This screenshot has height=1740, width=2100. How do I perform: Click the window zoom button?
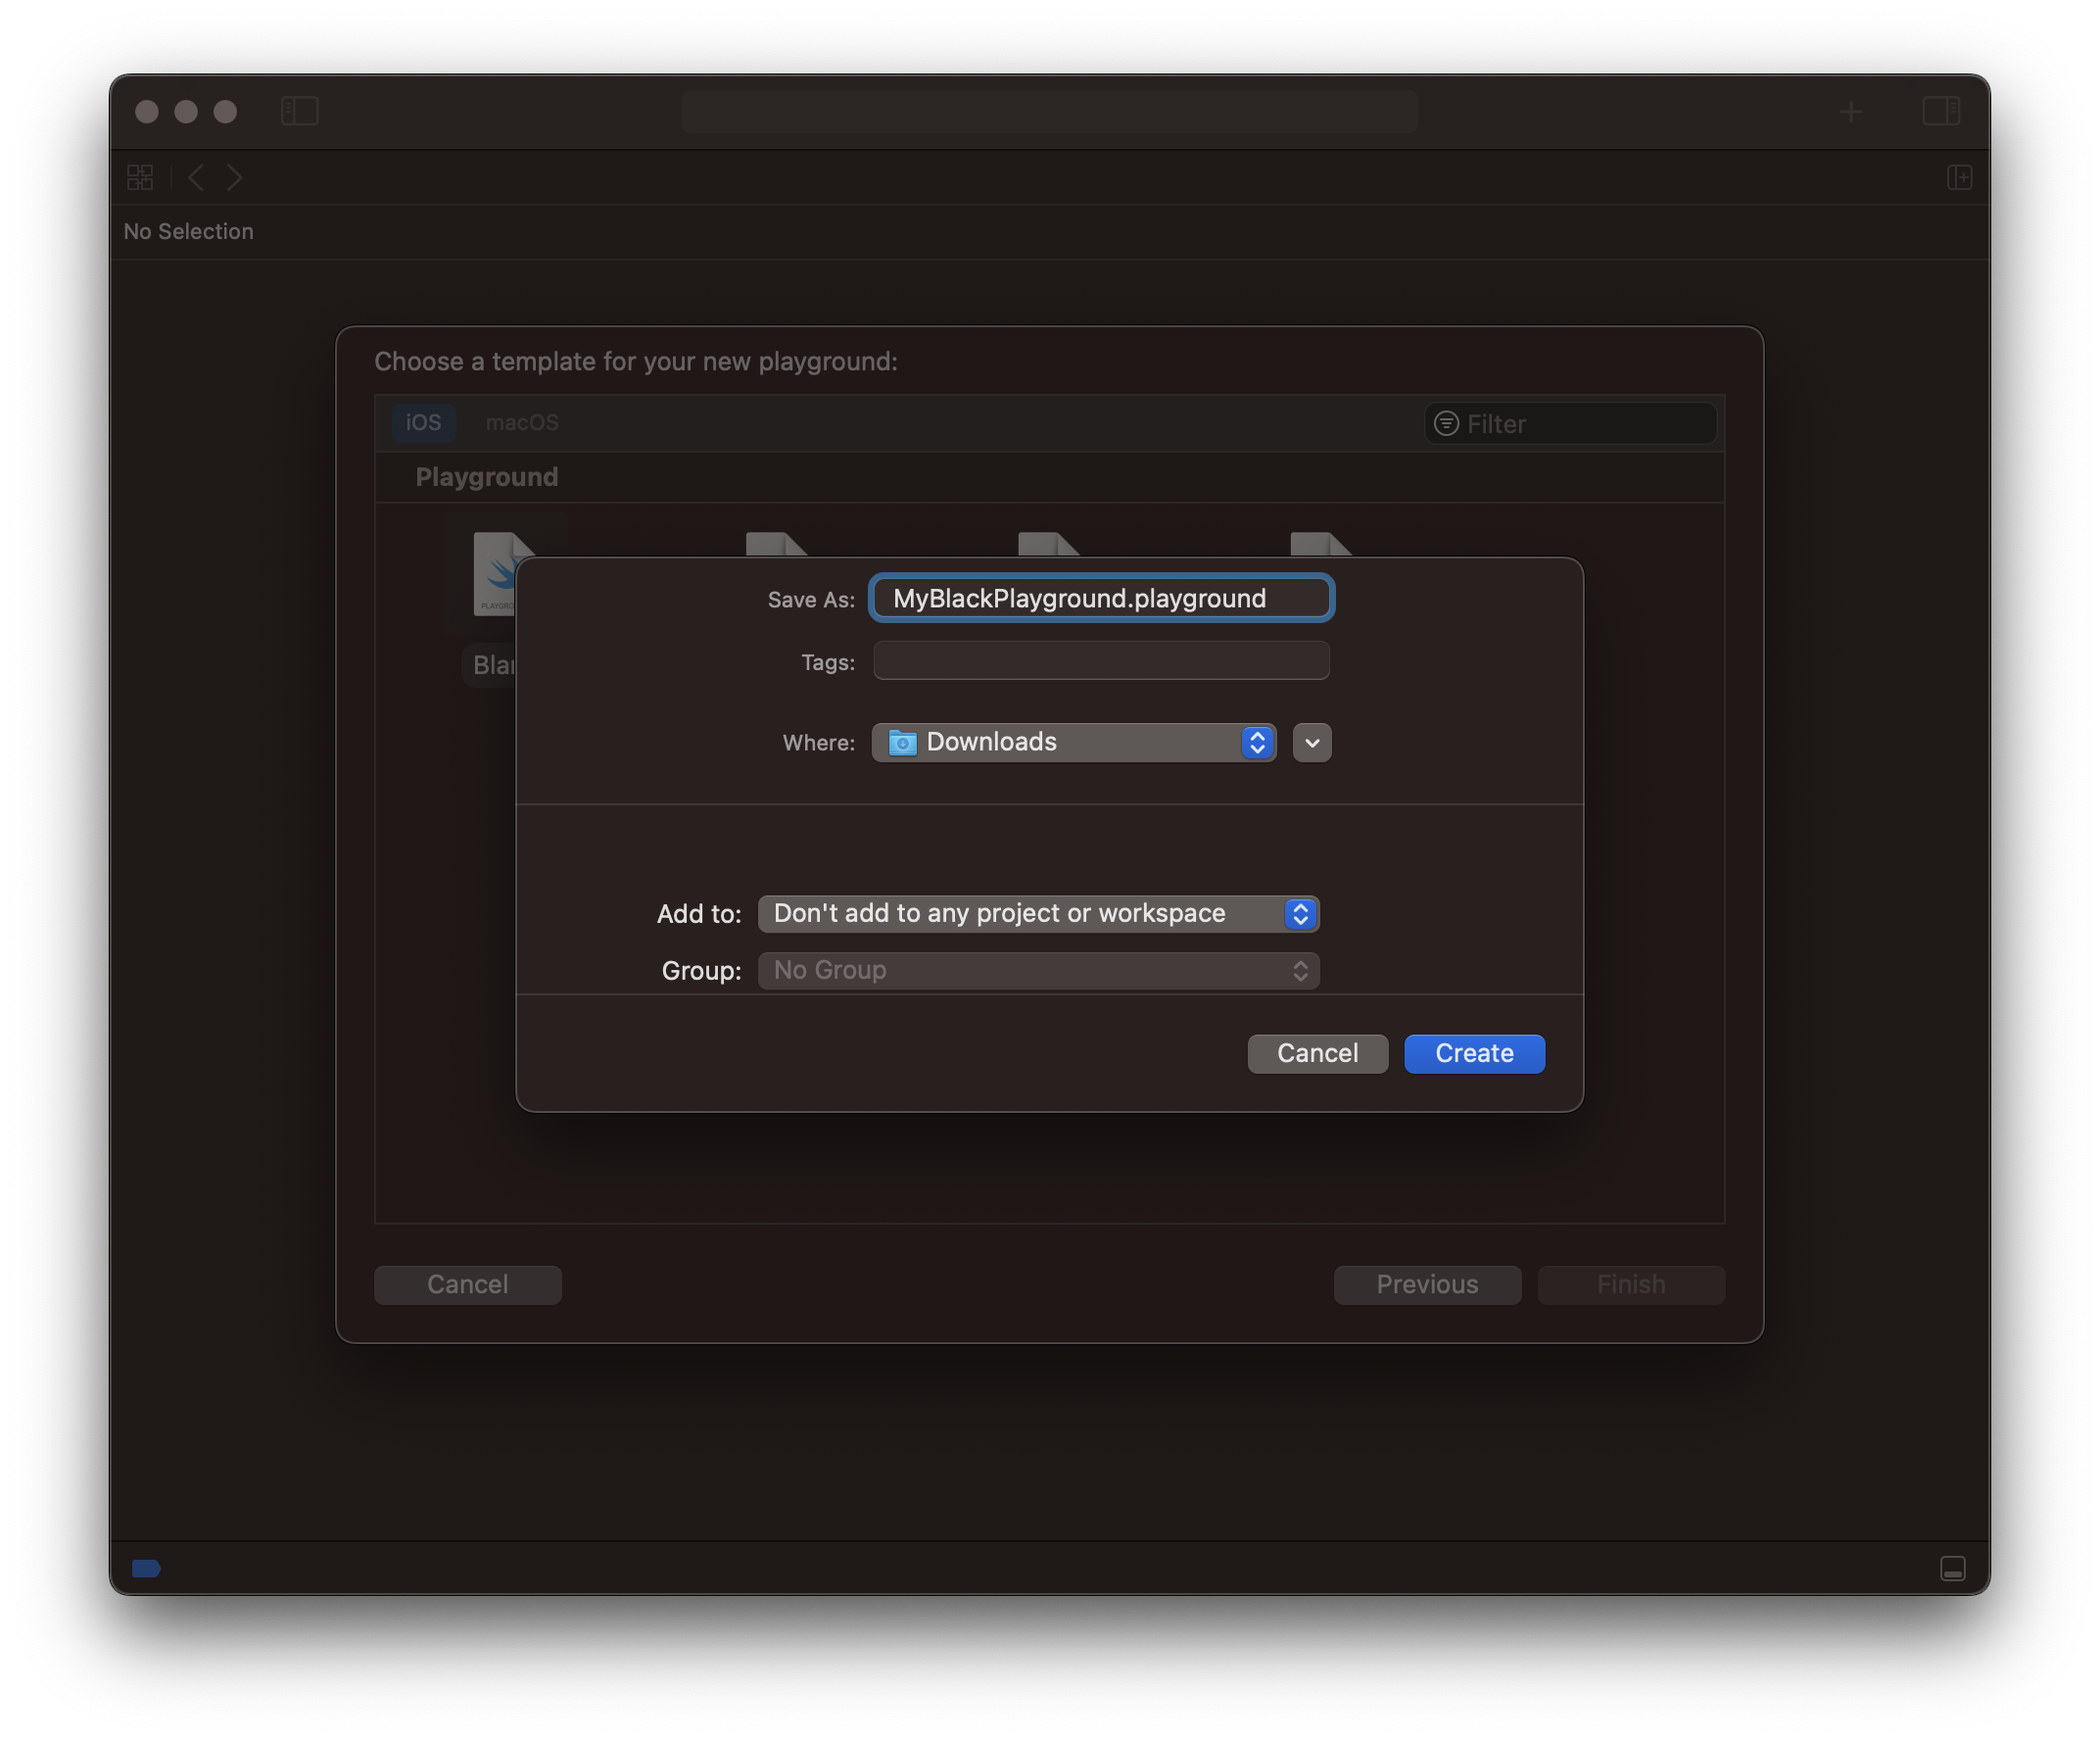click(225, 111)
